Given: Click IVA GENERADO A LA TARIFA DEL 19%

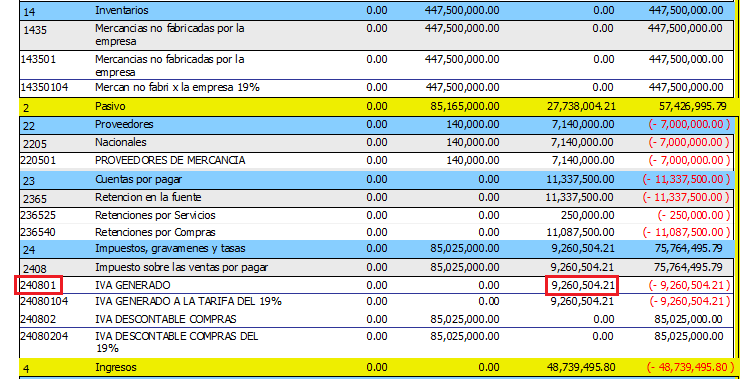Looking at the screenshot, I should (188, 301).
